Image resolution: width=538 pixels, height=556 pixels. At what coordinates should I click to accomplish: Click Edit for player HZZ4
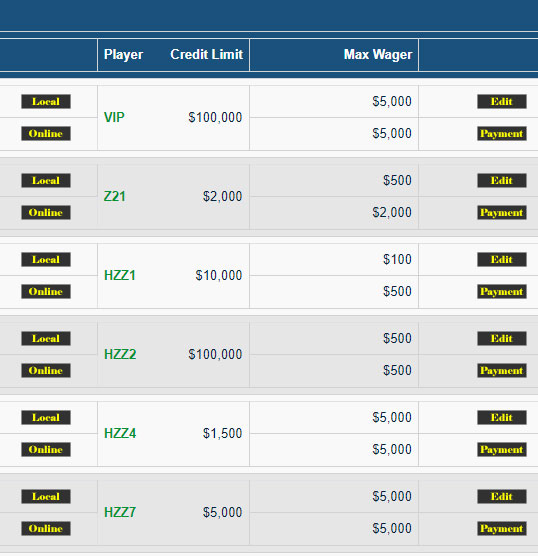coord(501,417)
